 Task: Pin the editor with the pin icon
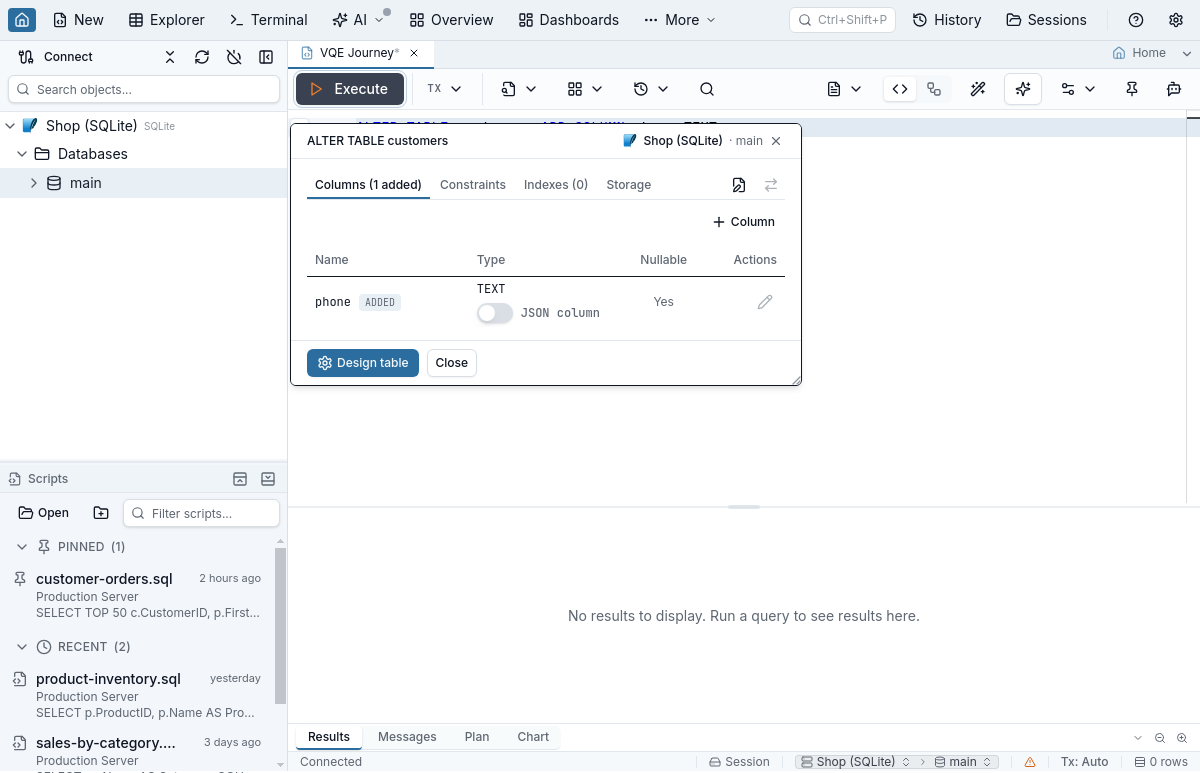1132,89
